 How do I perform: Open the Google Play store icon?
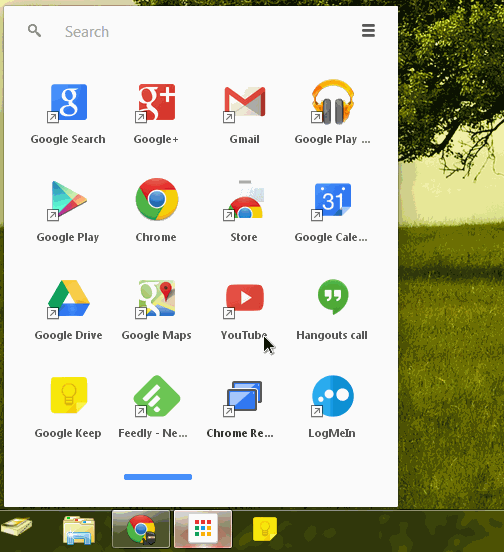pyautogui.click(x=68, y=200)
